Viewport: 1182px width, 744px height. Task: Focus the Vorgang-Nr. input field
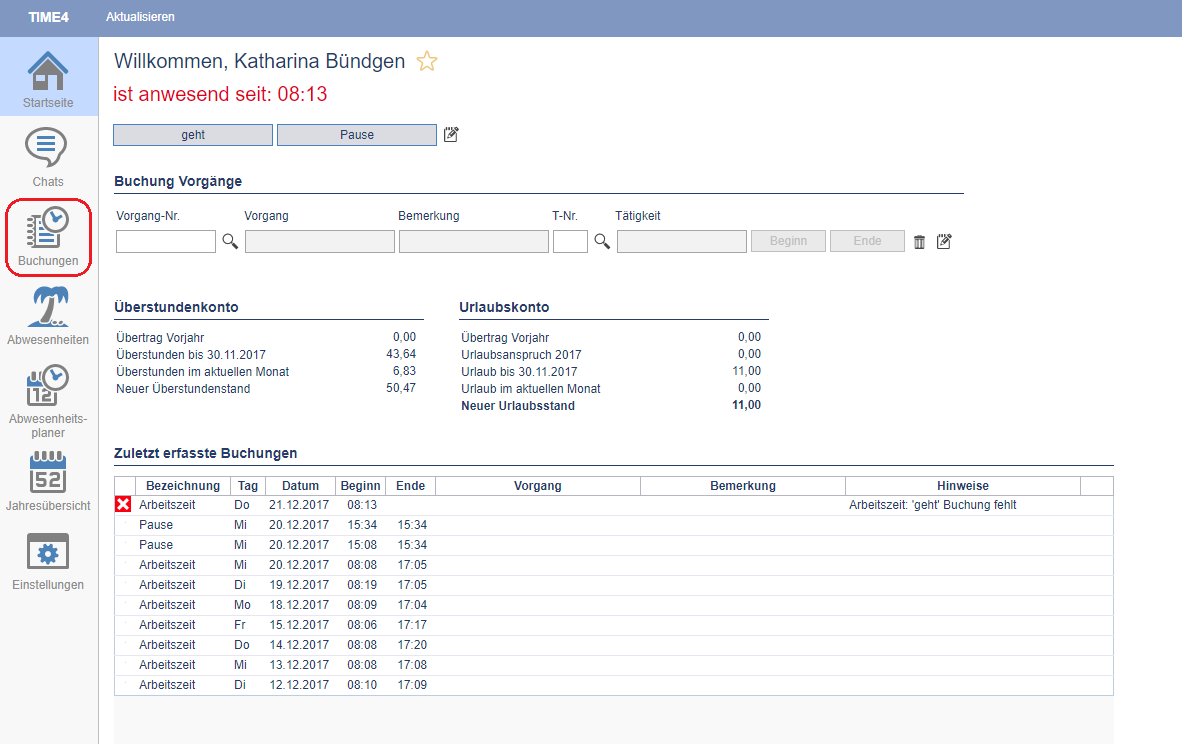coord(166,241)
